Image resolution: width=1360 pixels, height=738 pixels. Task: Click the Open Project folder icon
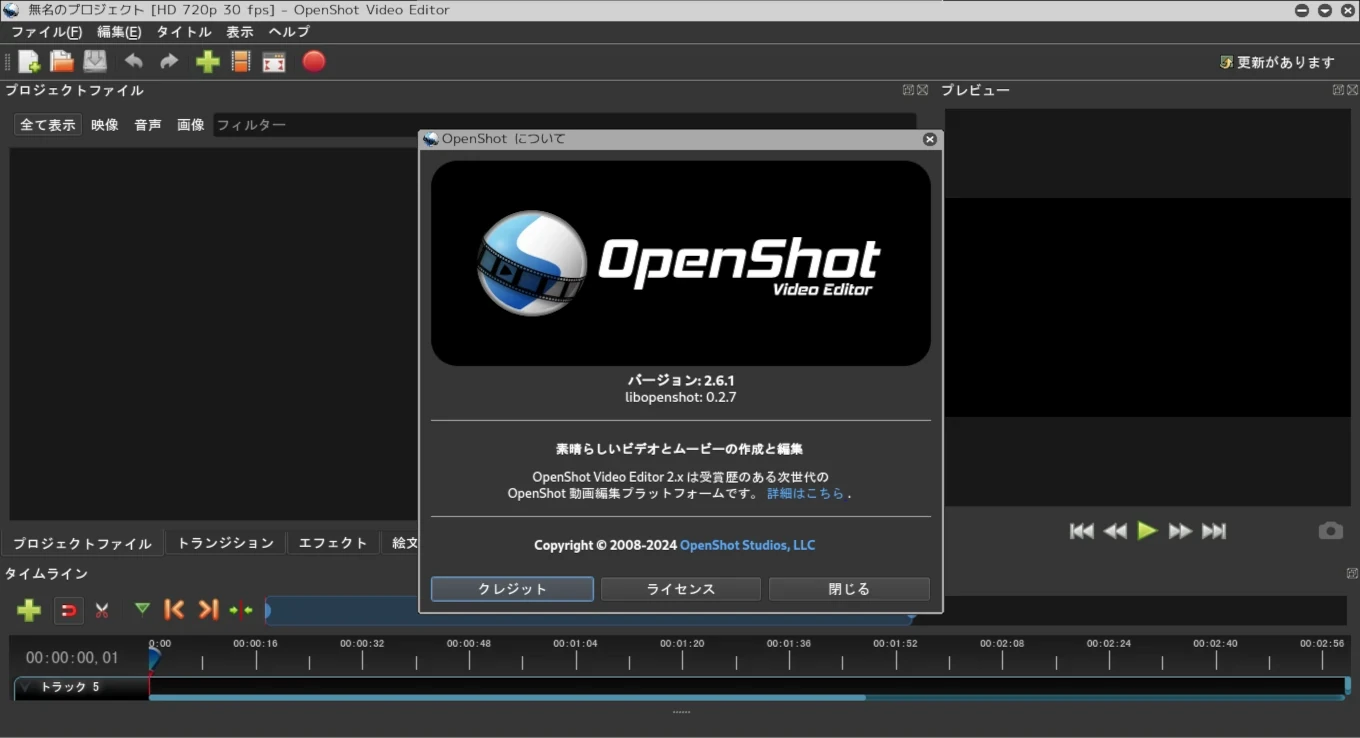(x=62, y=62)
